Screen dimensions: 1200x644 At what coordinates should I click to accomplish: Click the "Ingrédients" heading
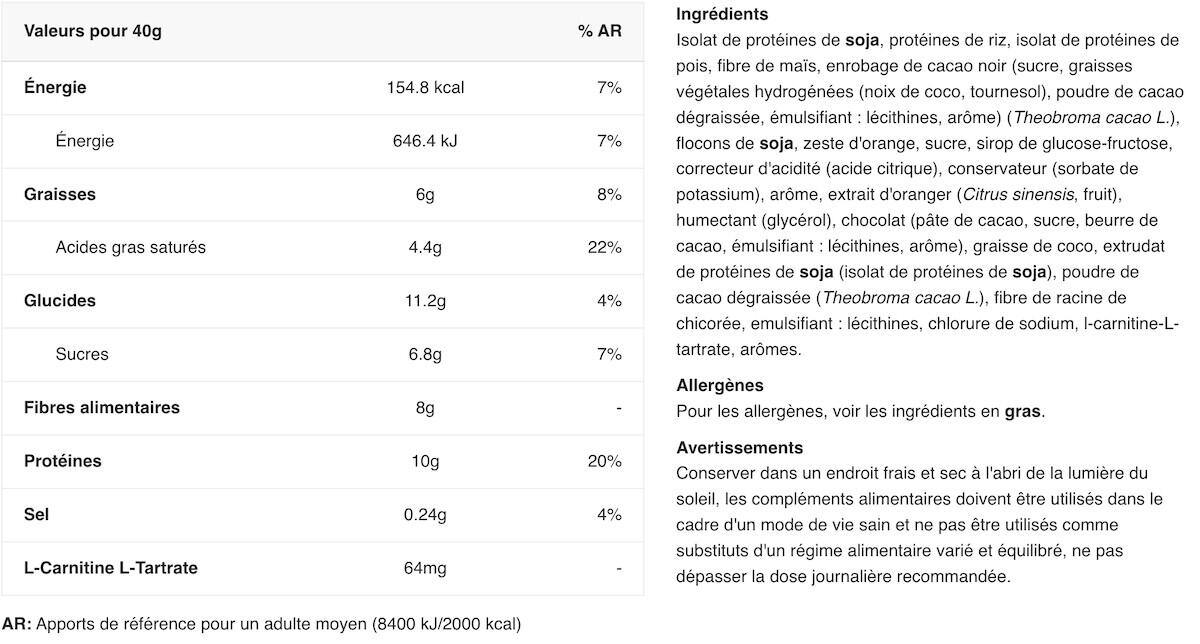click(x=722, y=15)
